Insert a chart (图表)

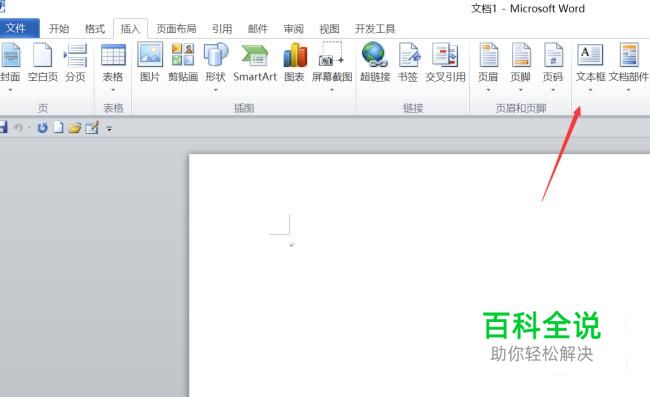pyautogui.click(x=294, y=62)
